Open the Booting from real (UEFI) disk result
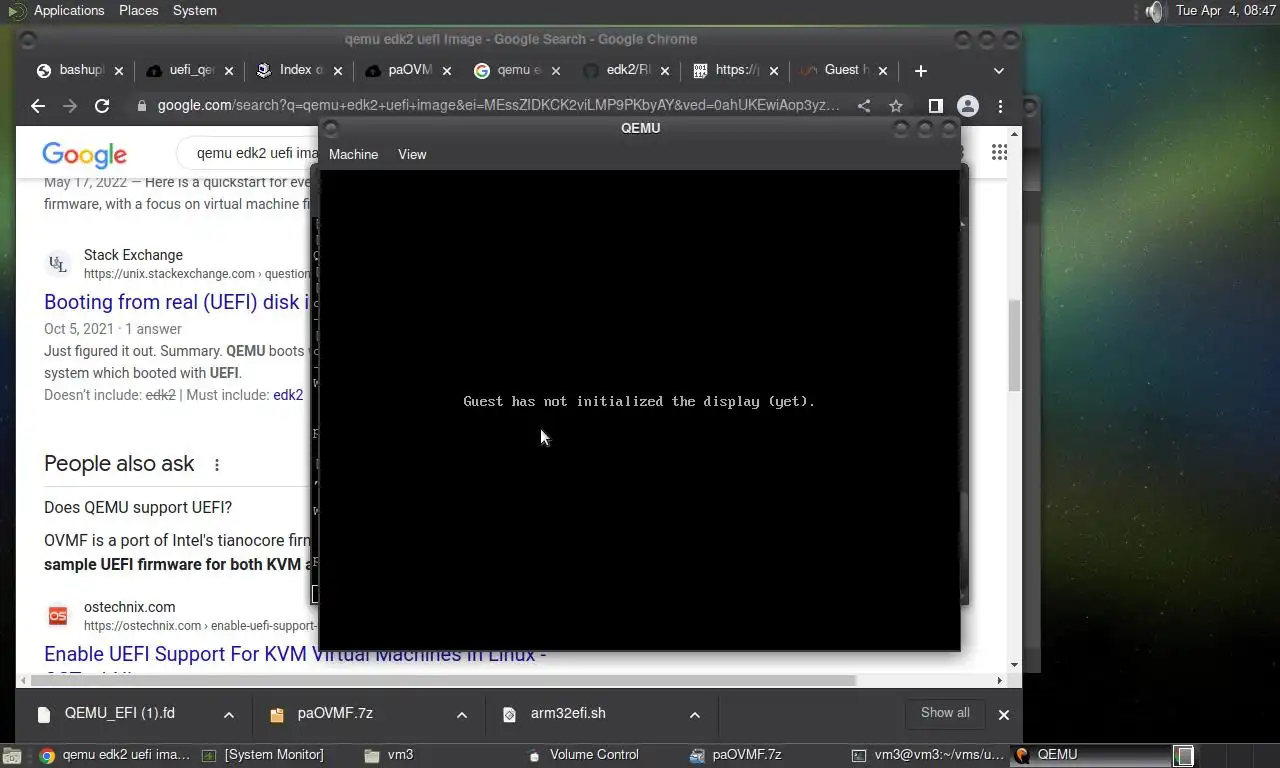 coord(175,302)
